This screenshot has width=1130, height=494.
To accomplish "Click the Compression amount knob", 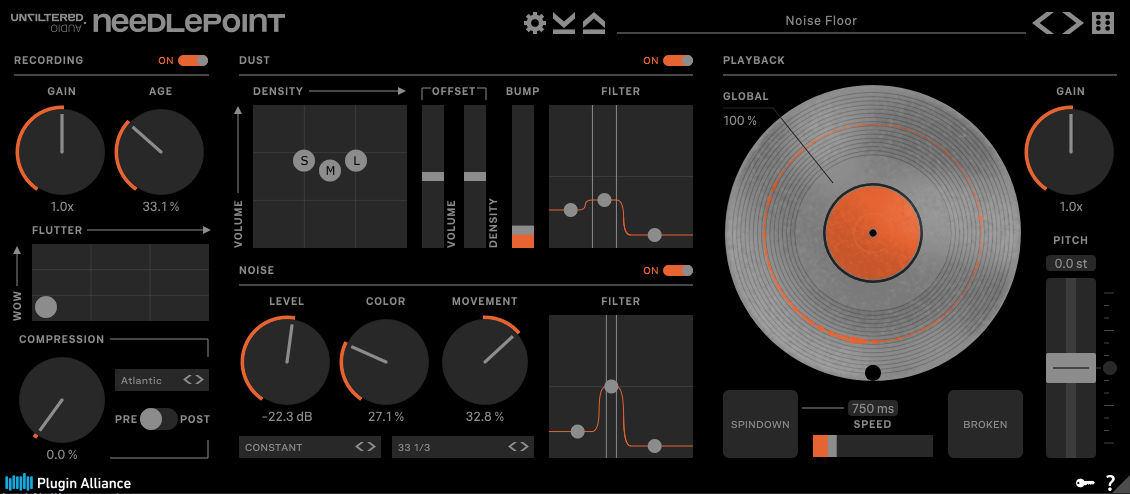I will coord(62,400).
